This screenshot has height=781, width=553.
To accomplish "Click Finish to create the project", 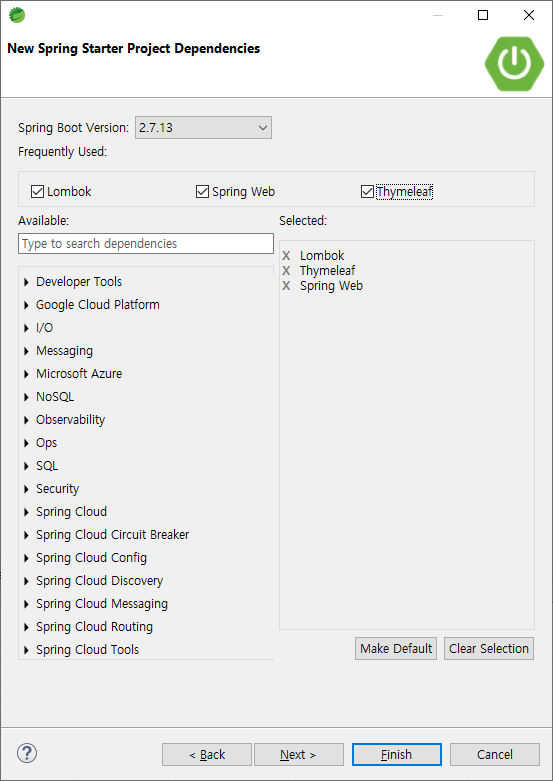I will coord(397,755).
